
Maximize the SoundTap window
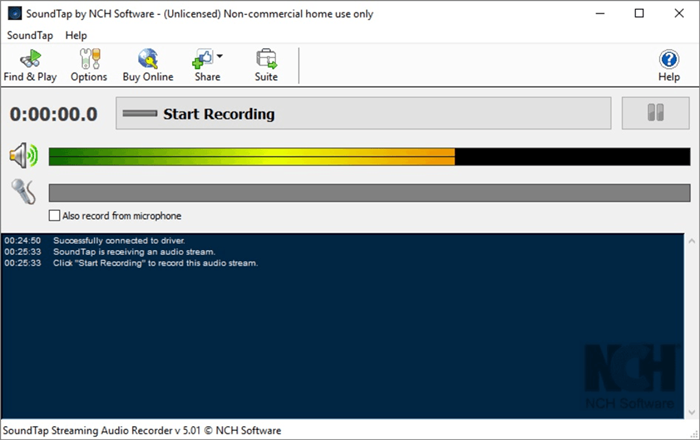639,13
